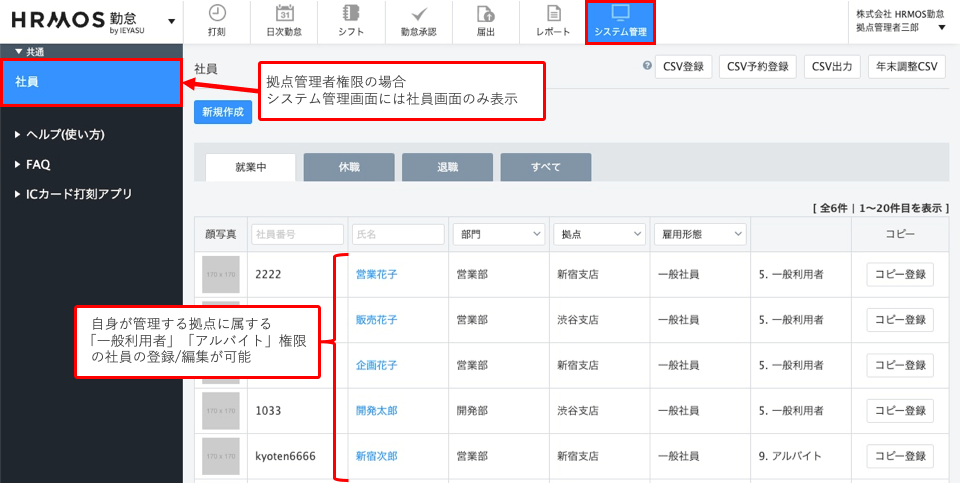Viewport: 960px width, 483px height.
Task: Click the 社員番号 search field
Action: [x=297, y=234]
